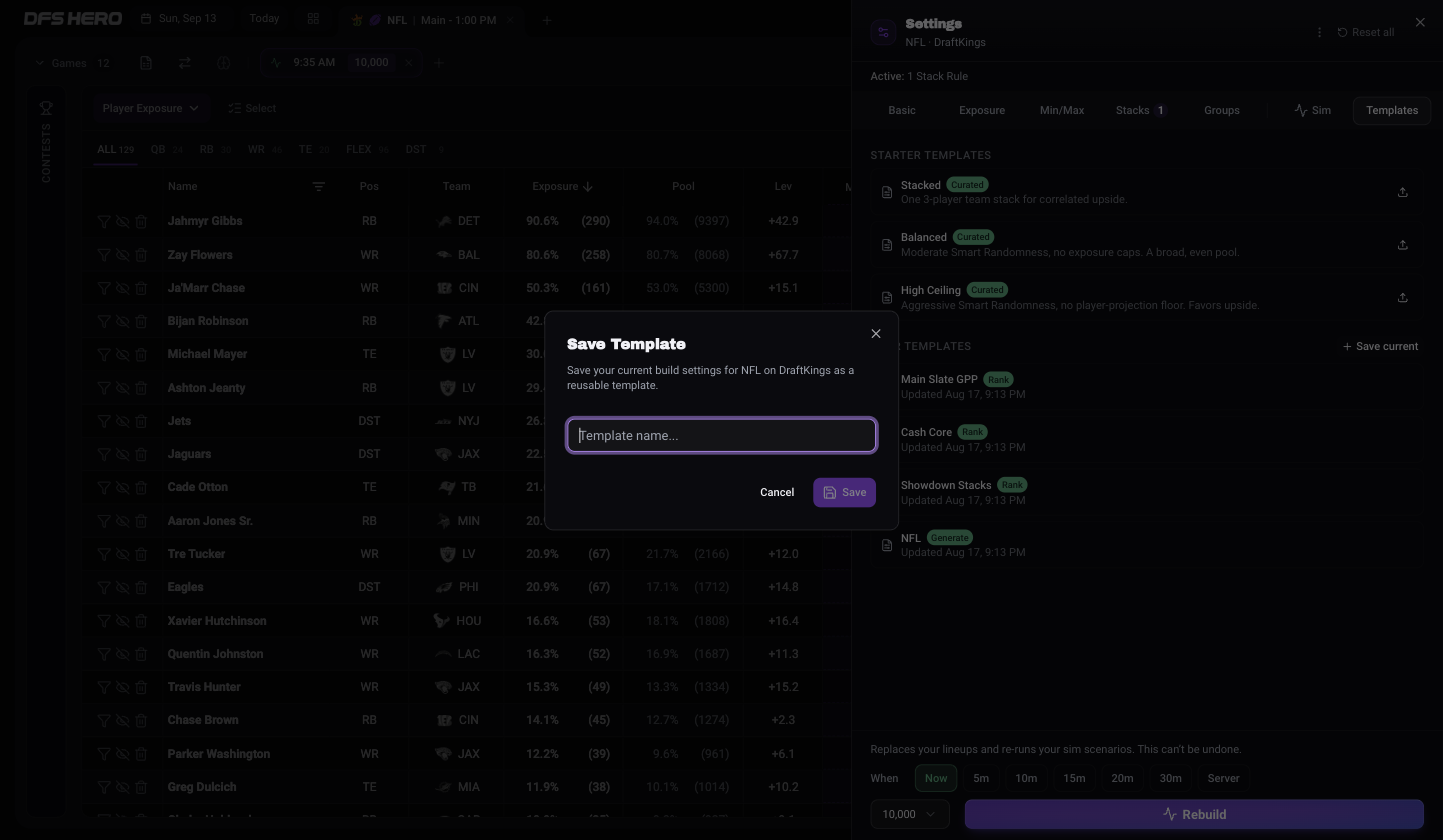Export the High Ceiling curated template
Screen dimensions: 1443x840
(1403, 297)
